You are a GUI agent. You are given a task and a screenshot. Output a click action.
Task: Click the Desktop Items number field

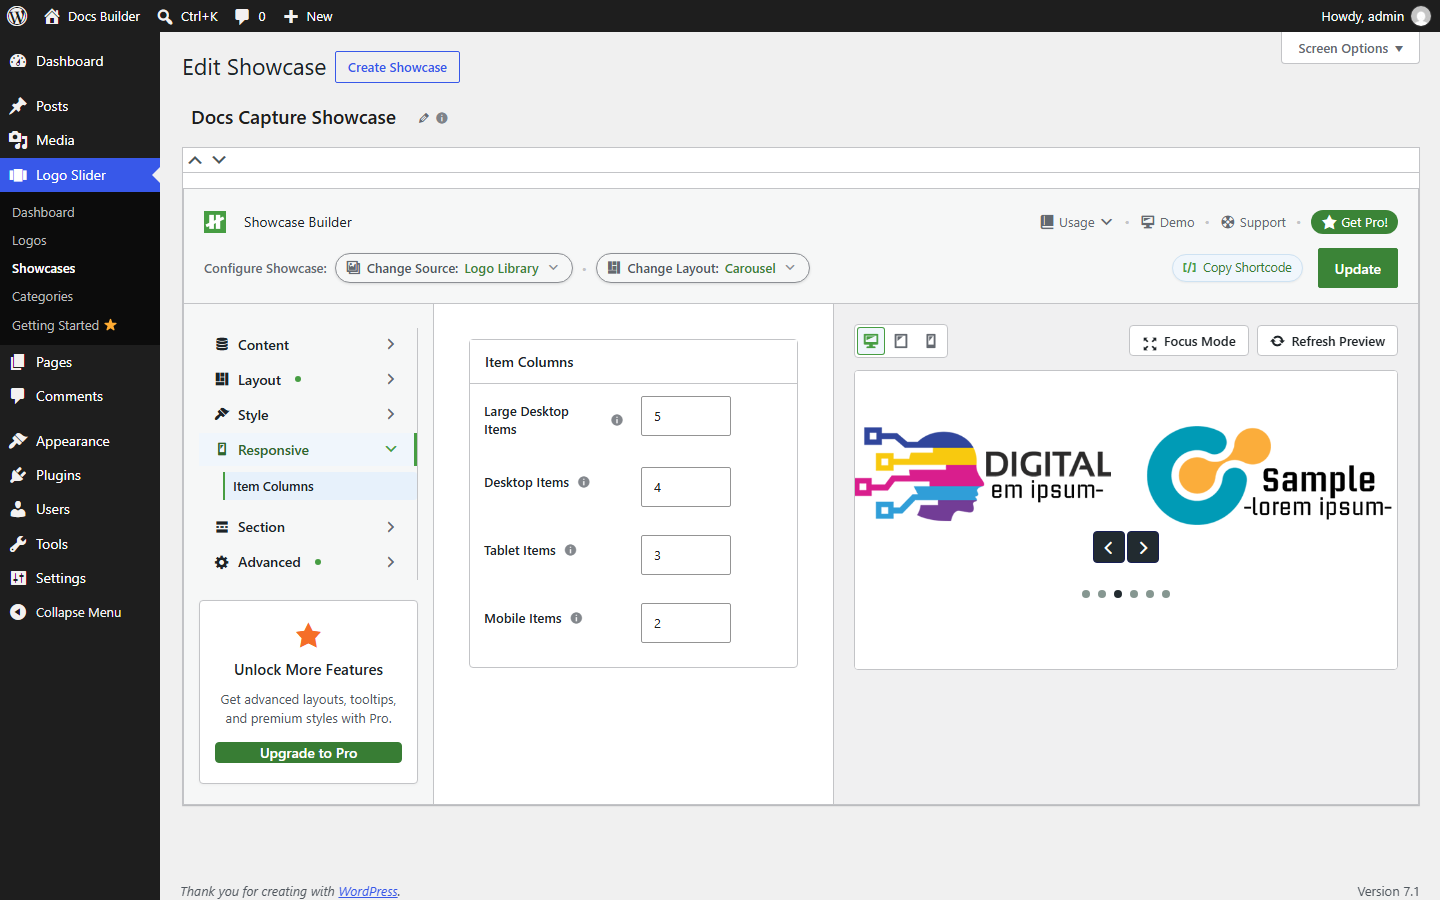pyautogui.click(x=686, y=487)
